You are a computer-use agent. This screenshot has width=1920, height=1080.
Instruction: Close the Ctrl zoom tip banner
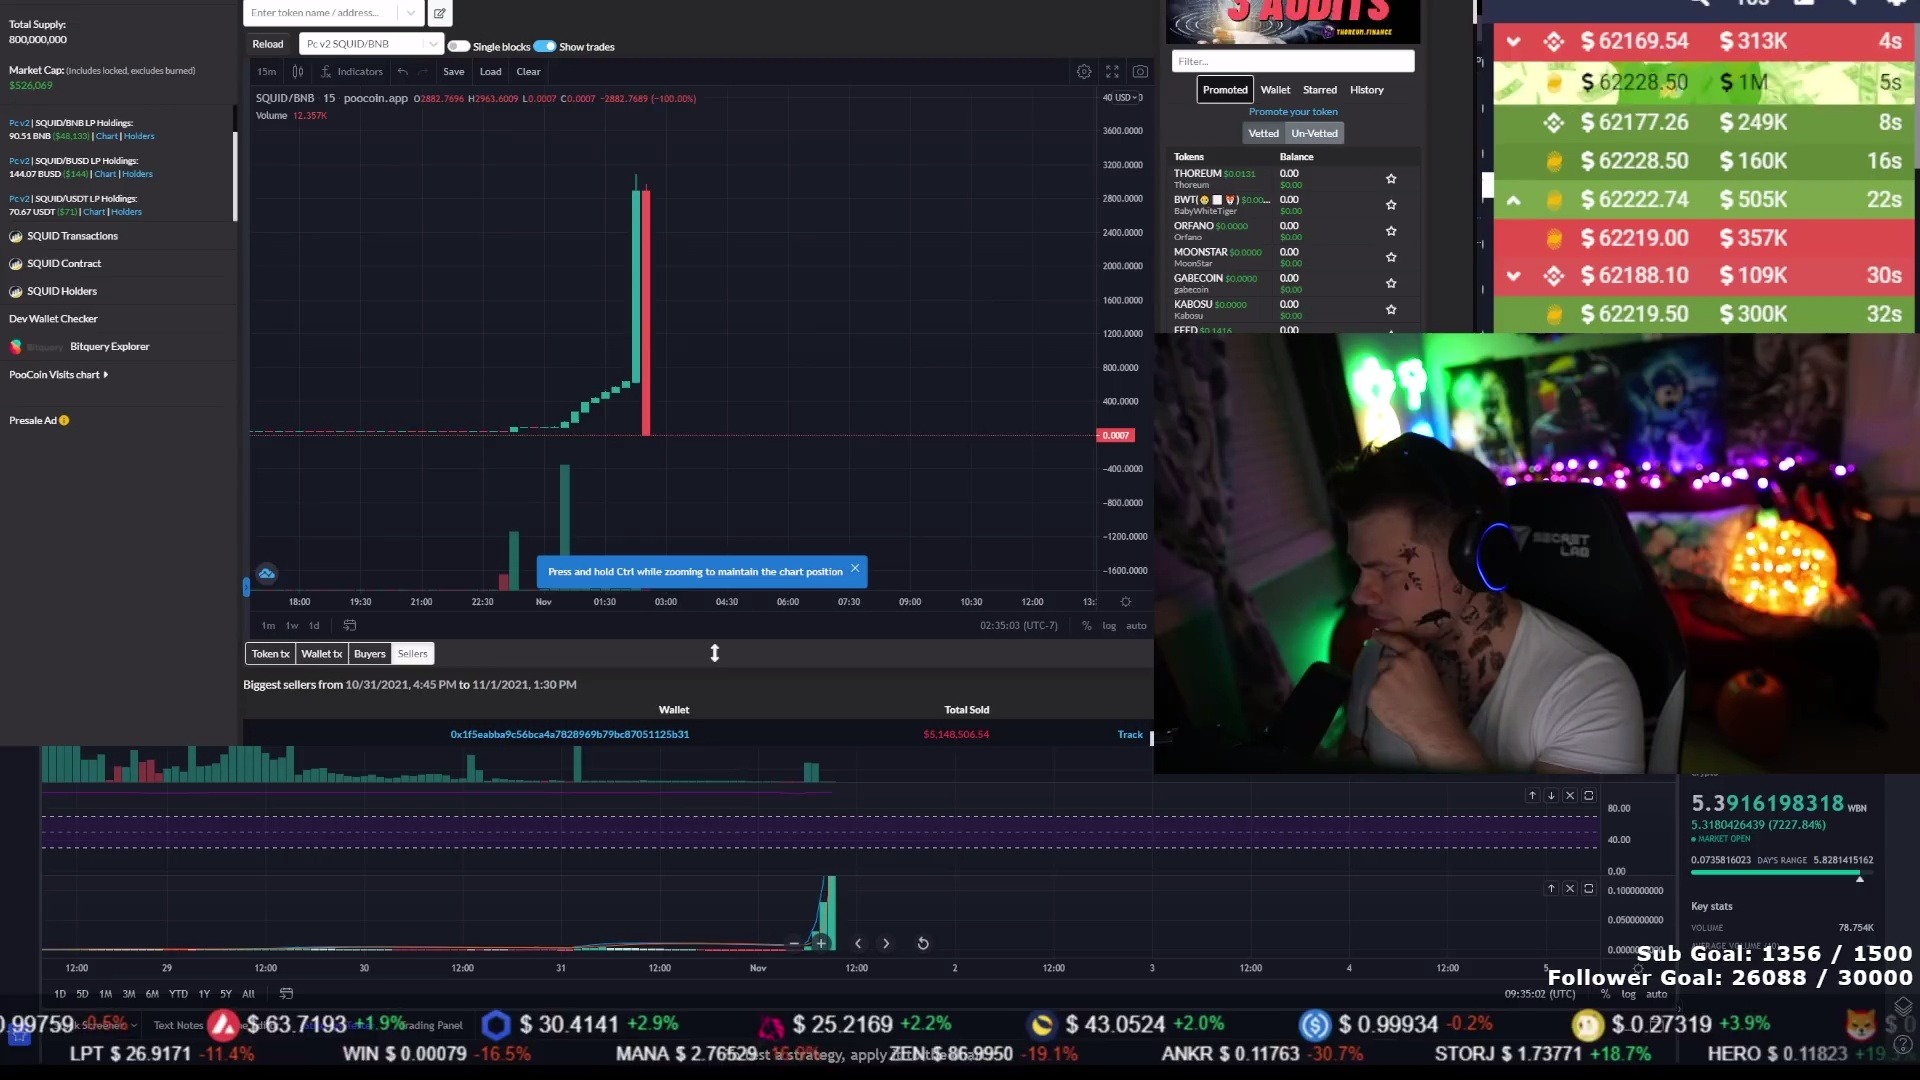click(x=855, y=569)
